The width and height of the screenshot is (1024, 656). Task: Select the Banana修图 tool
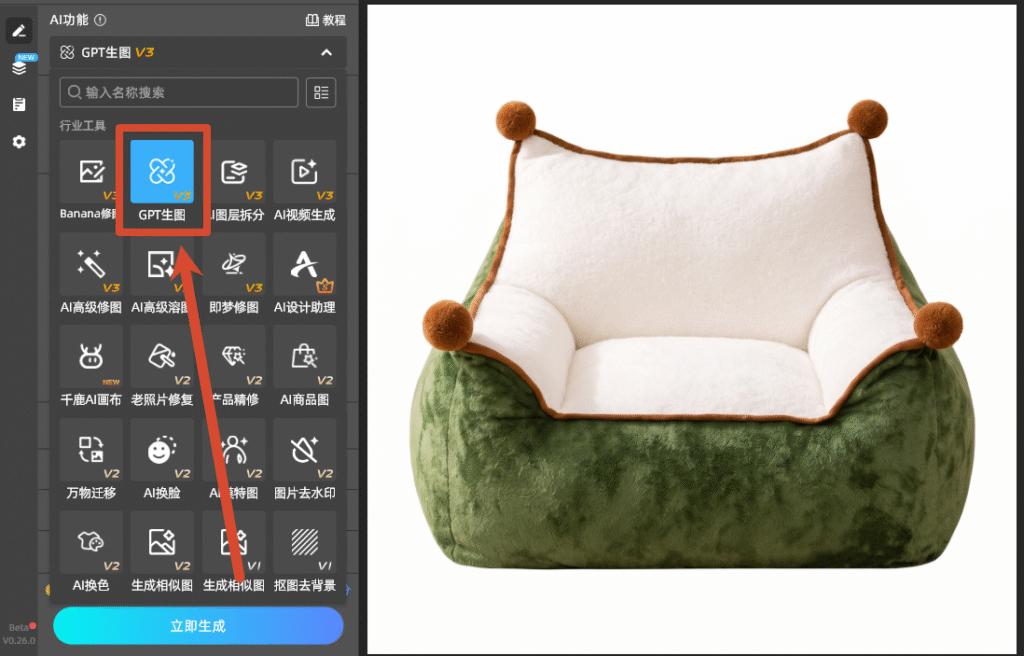point(91,180)
